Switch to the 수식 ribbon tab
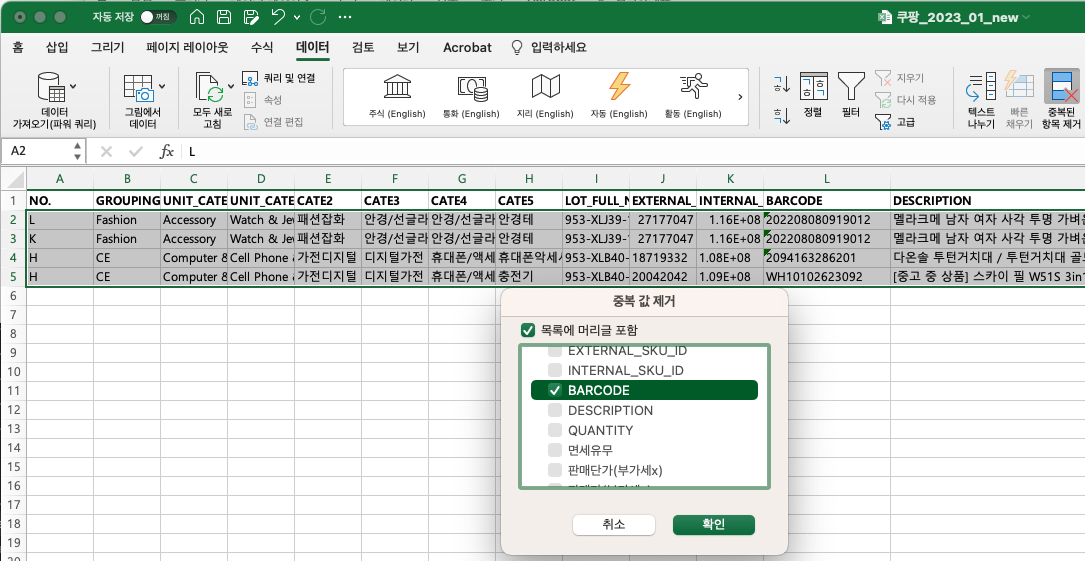The image size is (1085, 561). coord(262,47)
